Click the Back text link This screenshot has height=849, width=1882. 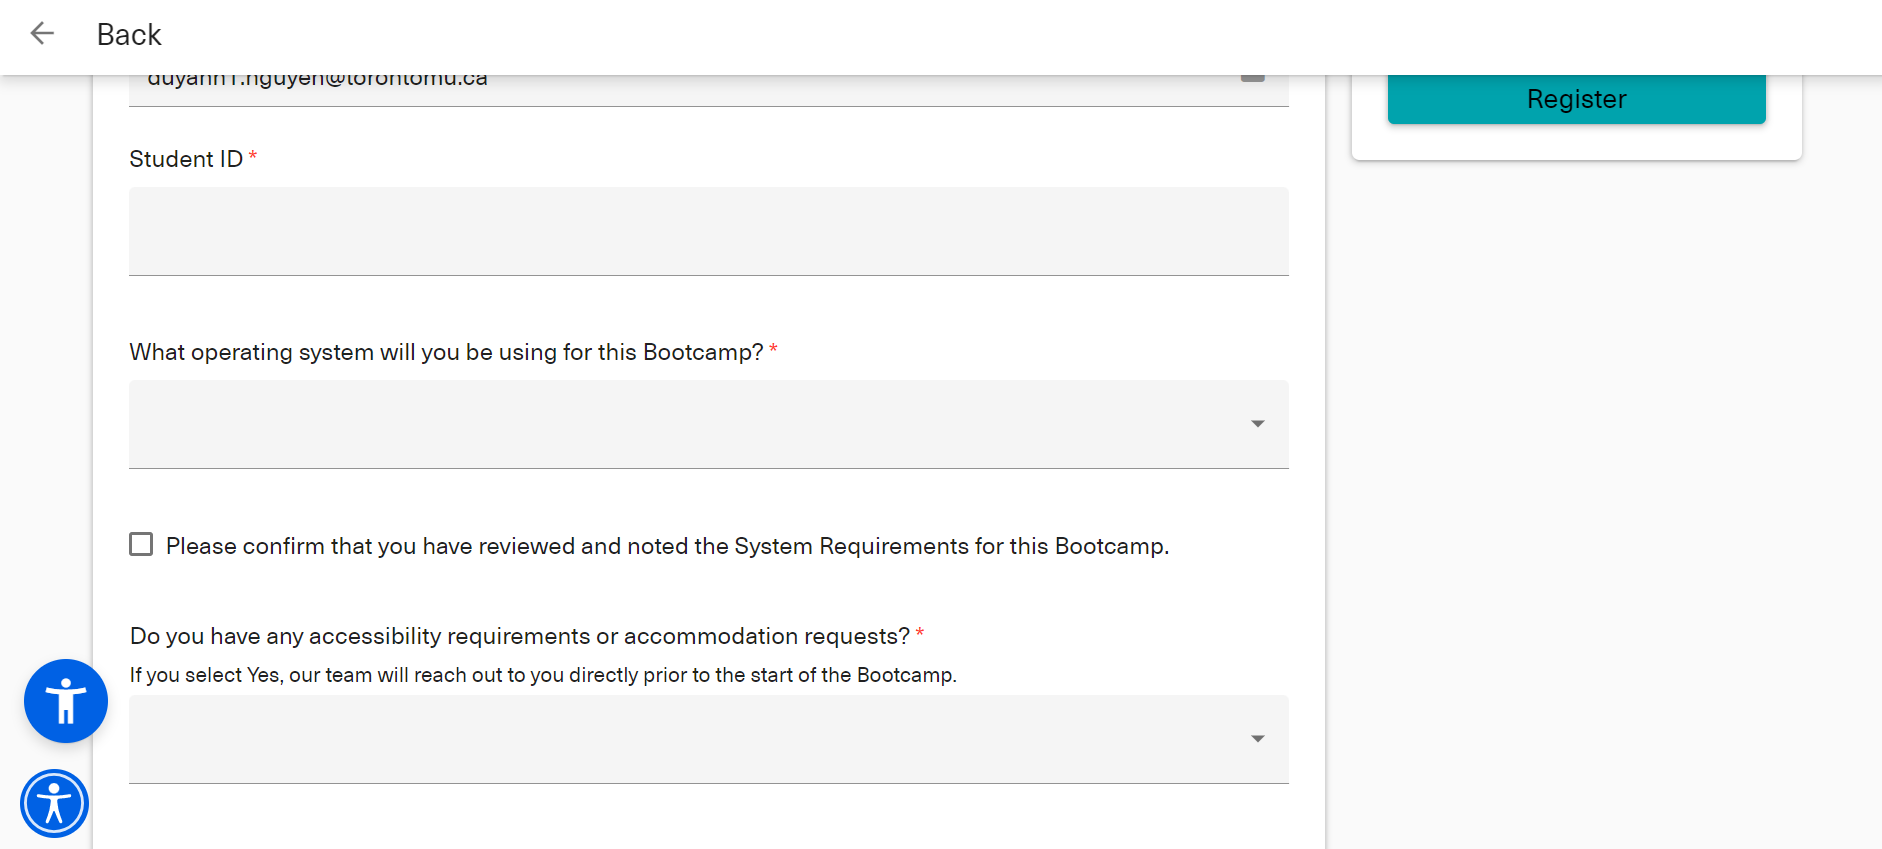point(129,35)
